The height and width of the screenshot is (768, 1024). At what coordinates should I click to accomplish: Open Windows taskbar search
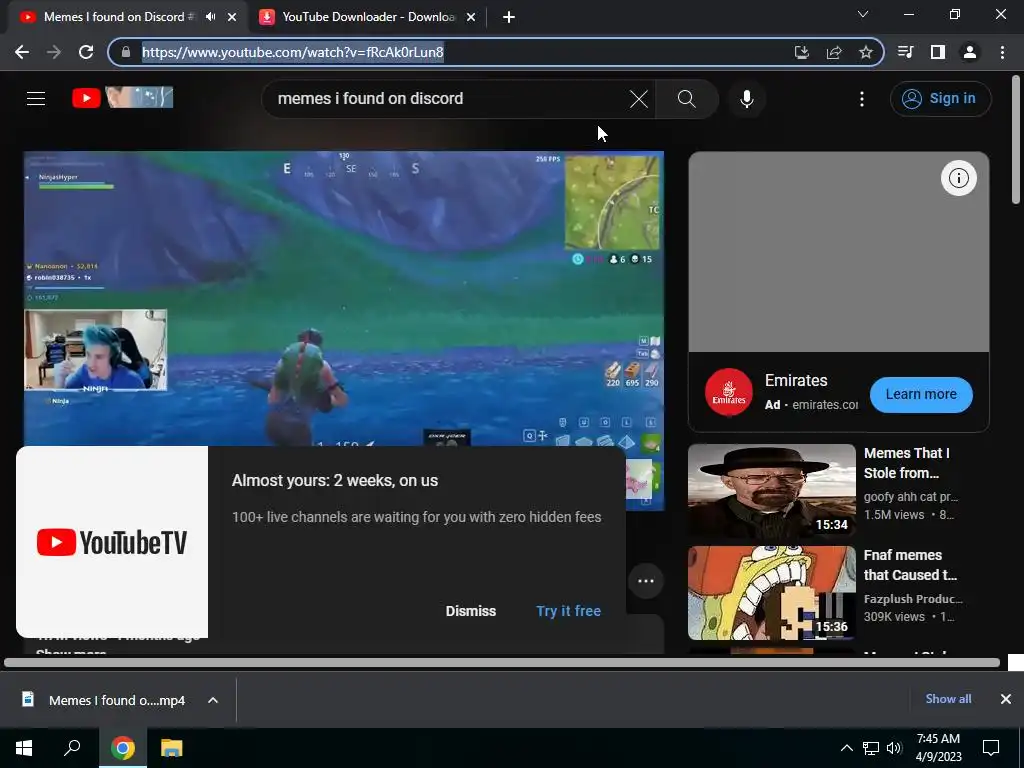(72, 748)
